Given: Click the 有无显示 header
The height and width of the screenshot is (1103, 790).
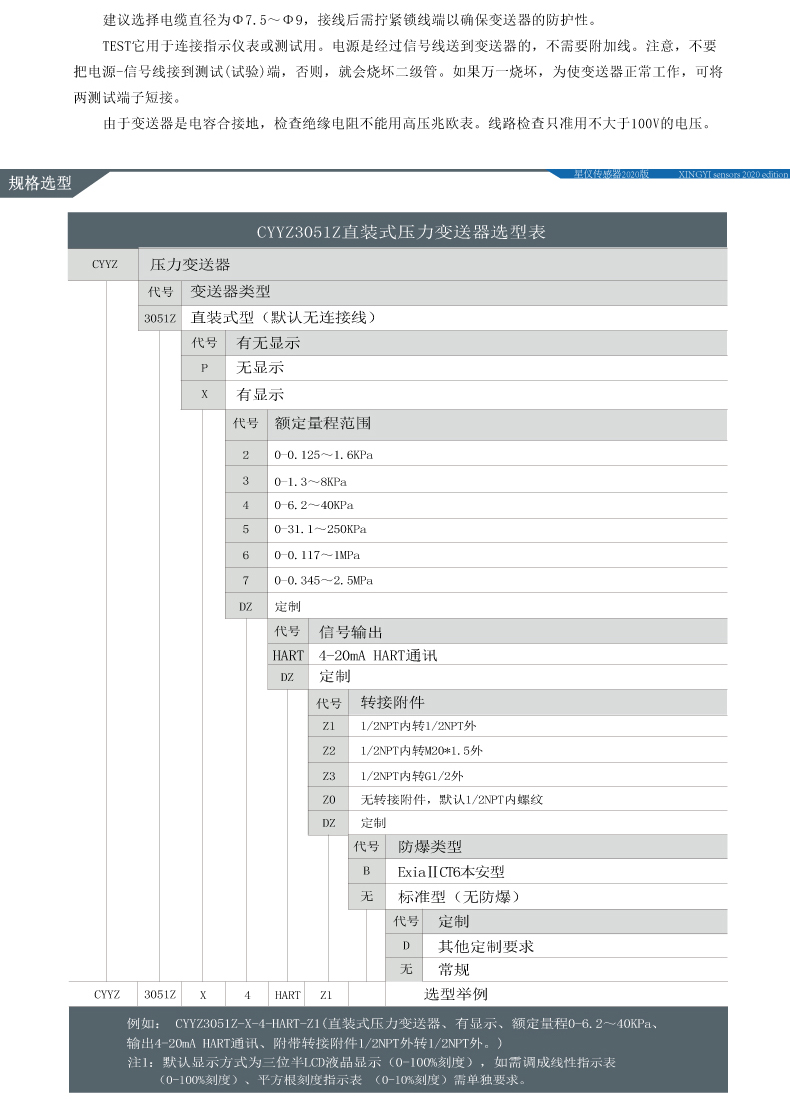Looking at the screenshot, I should 268,343.
